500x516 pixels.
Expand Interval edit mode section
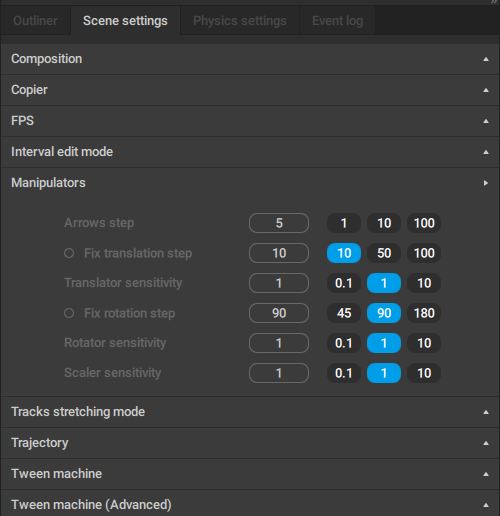pos(250,152)
